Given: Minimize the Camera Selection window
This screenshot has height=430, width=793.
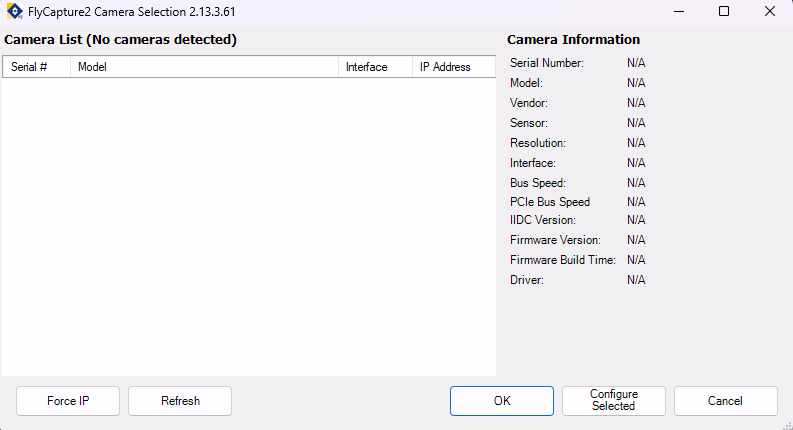Looking at the screenshot, I should [678, 12].
